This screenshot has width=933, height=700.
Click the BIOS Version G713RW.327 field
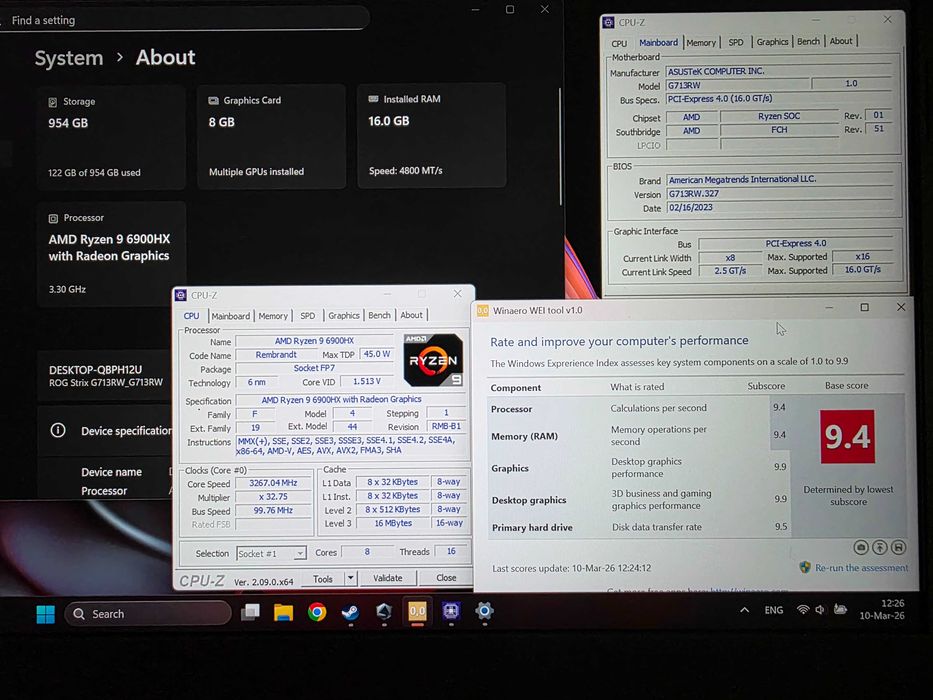coord(779,193)
